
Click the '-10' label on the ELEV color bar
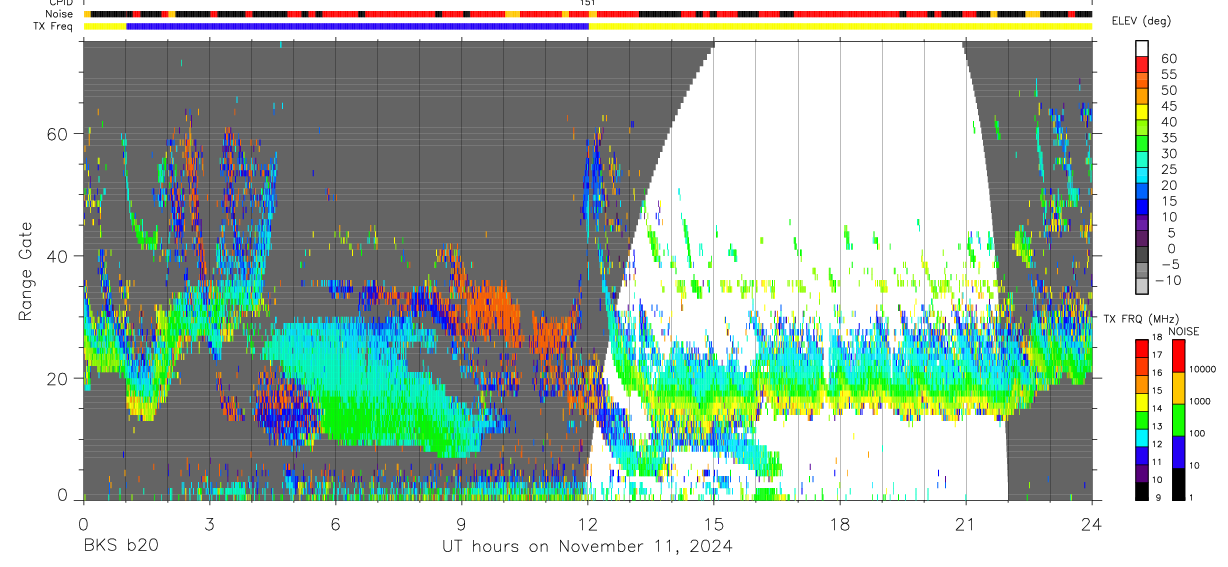(1168, 280)
